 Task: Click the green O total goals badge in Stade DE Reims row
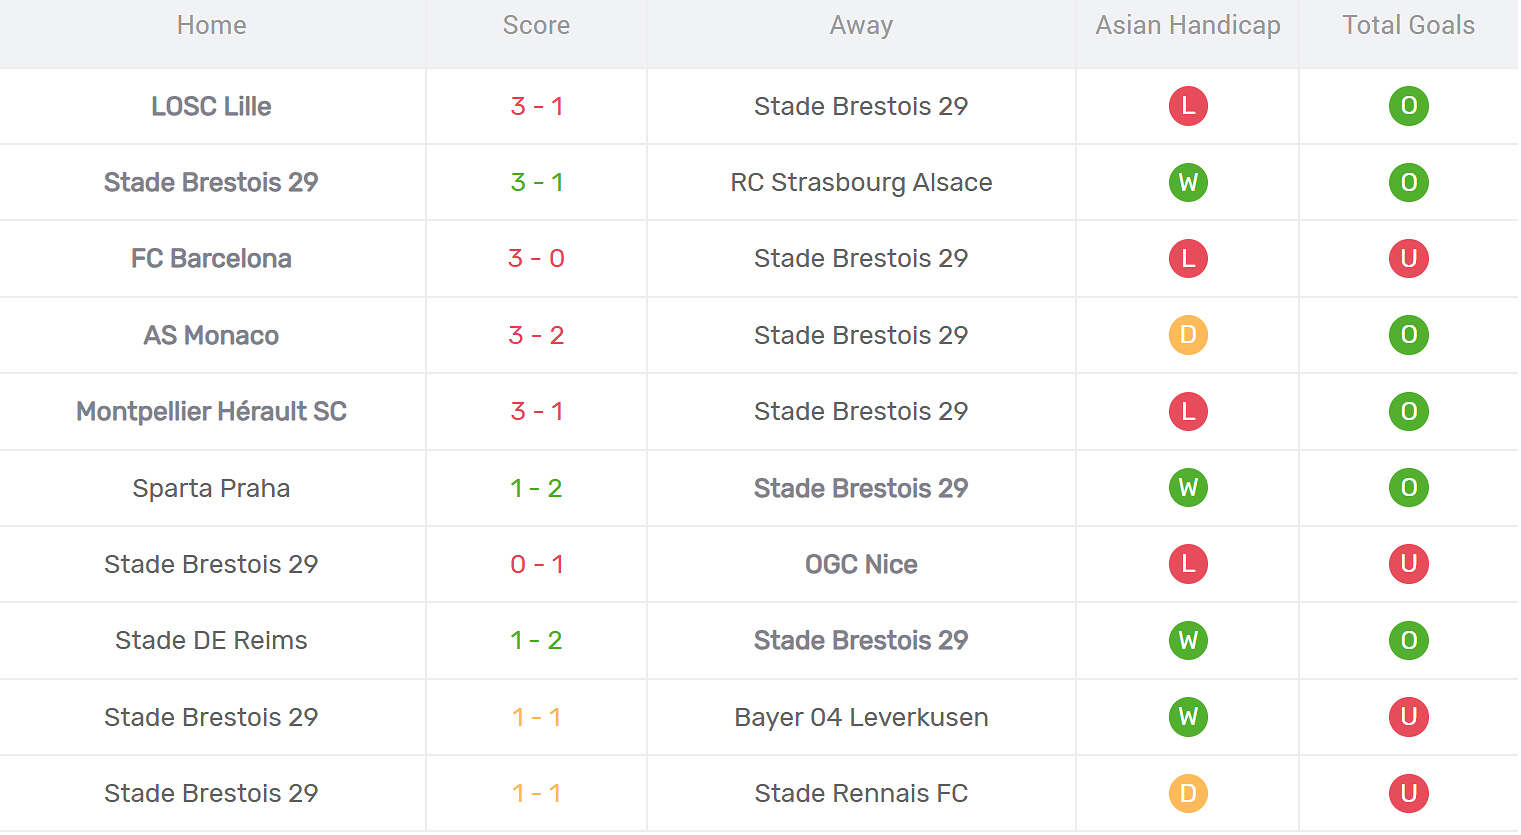pos(1408,640)
